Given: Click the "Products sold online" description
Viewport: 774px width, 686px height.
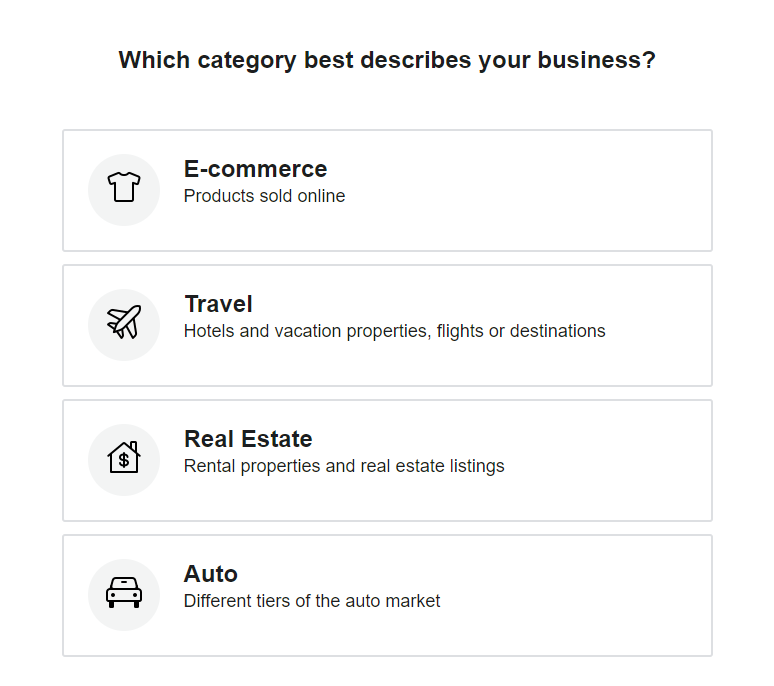Looking at the screenshot, I should coord(264,196).
